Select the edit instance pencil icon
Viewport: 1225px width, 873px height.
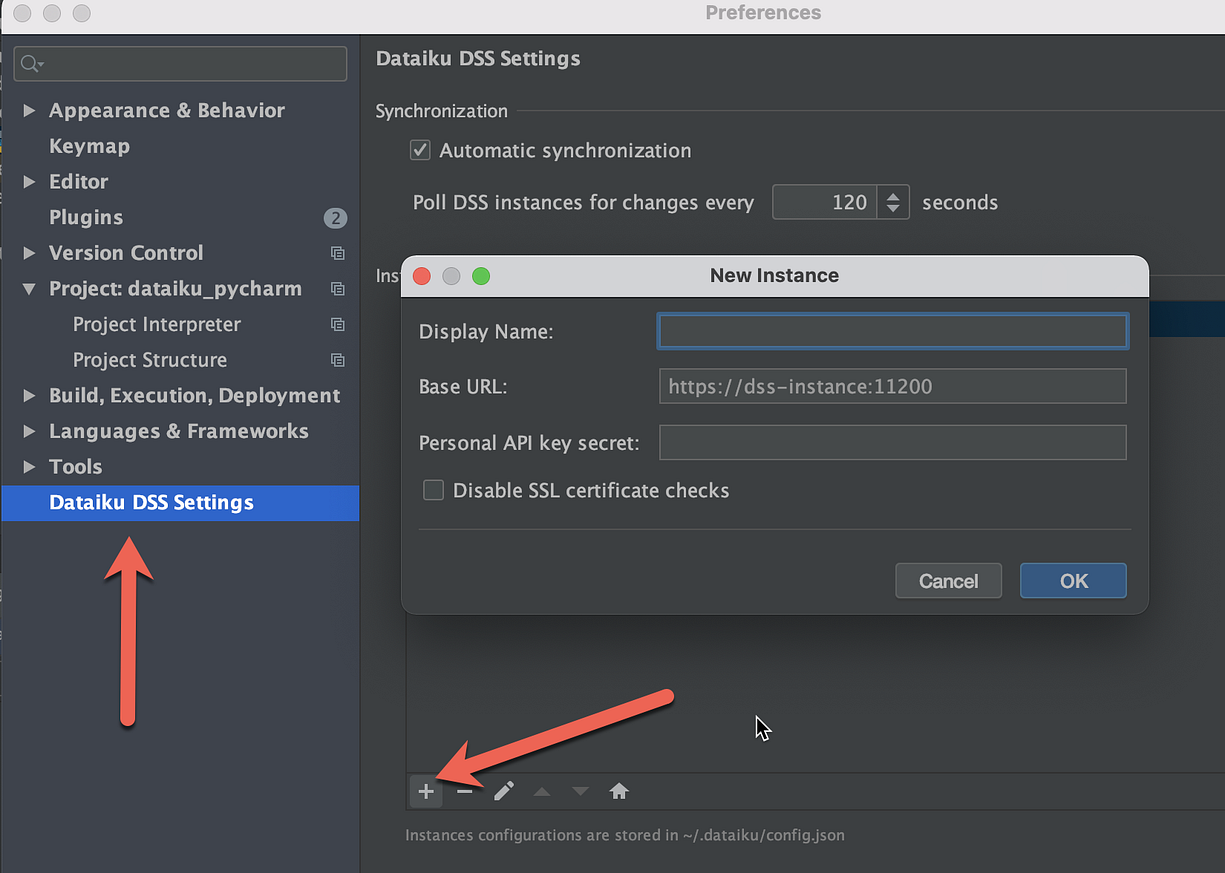(x=503, y=791)
